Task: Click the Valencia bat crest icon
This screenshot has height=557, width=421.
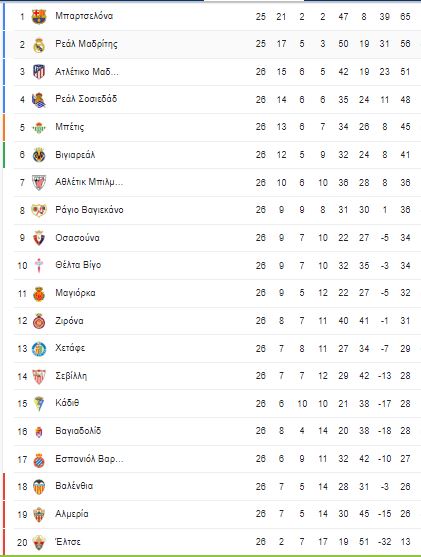Action: click(x=39, y=486)
